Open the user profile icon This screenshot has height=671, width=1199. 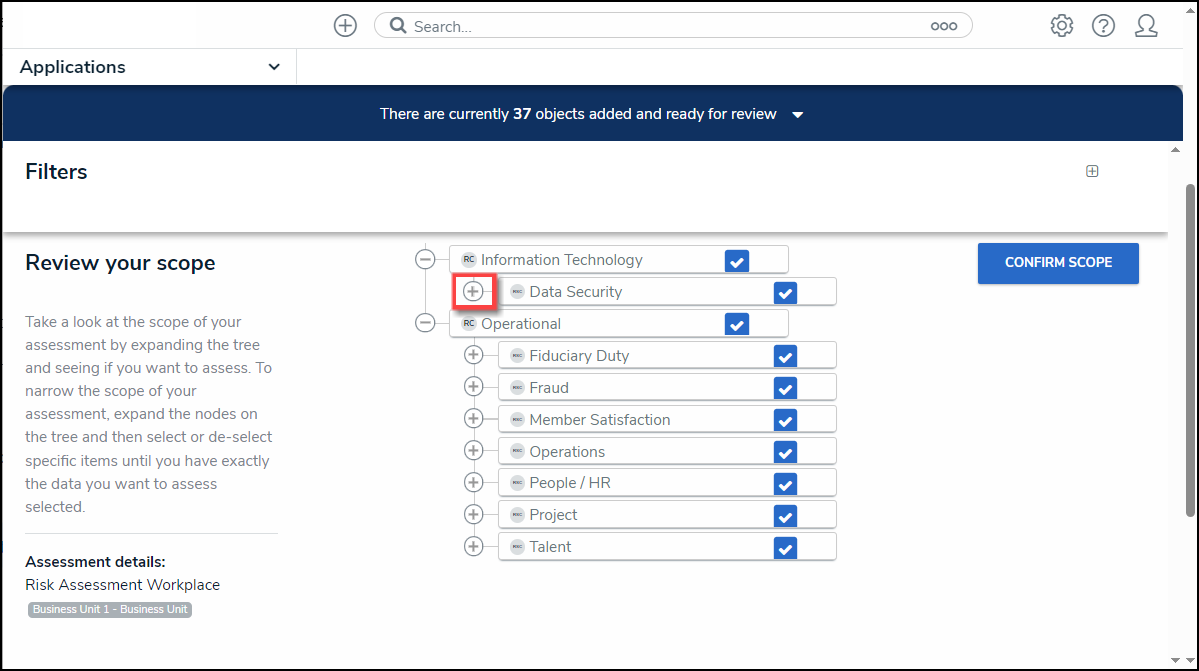(1146, 26)
